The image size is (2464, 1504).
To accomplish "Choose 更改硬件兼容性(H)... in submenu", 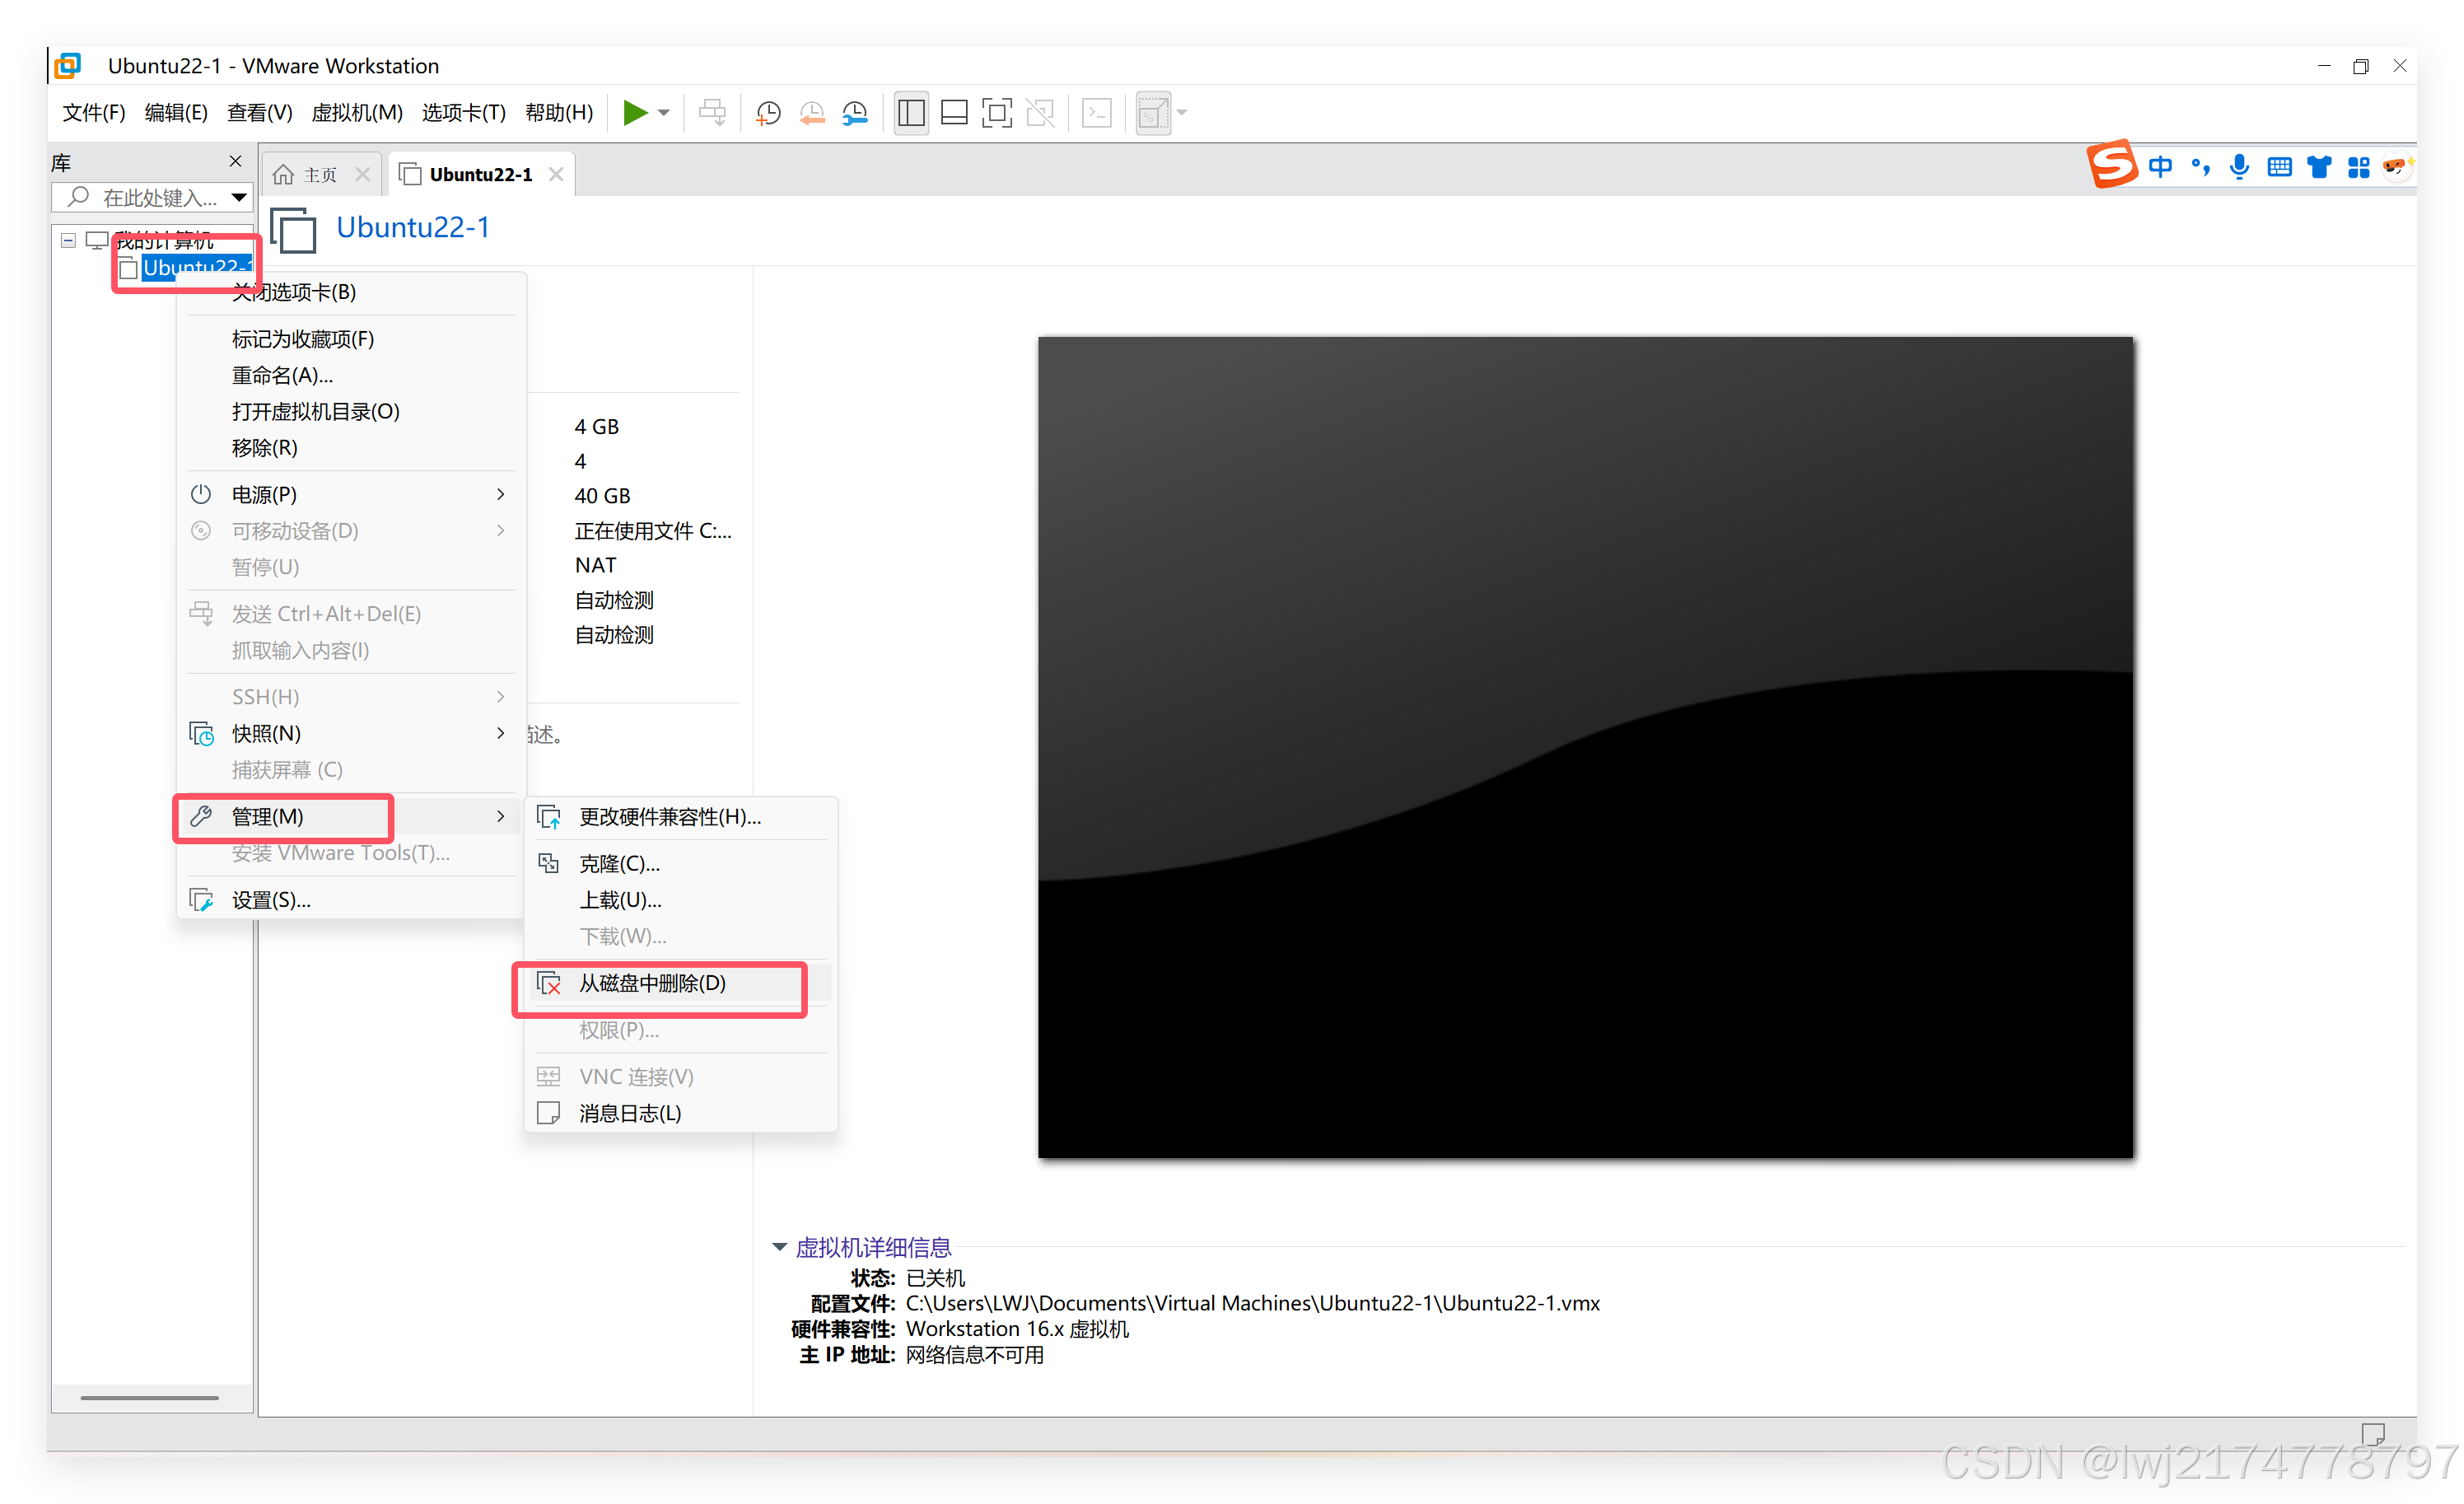I will (x=681, y=818).
